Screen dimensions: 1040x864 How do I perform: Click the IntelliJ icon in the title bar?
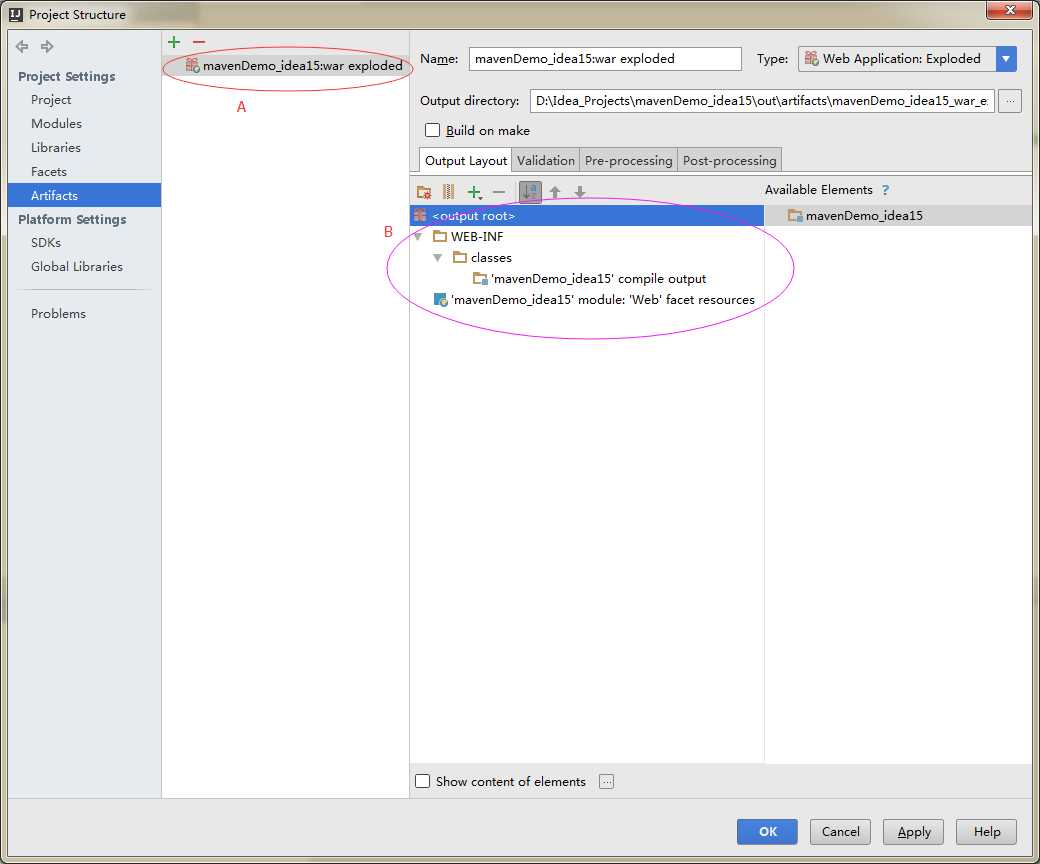pos(16,14)
